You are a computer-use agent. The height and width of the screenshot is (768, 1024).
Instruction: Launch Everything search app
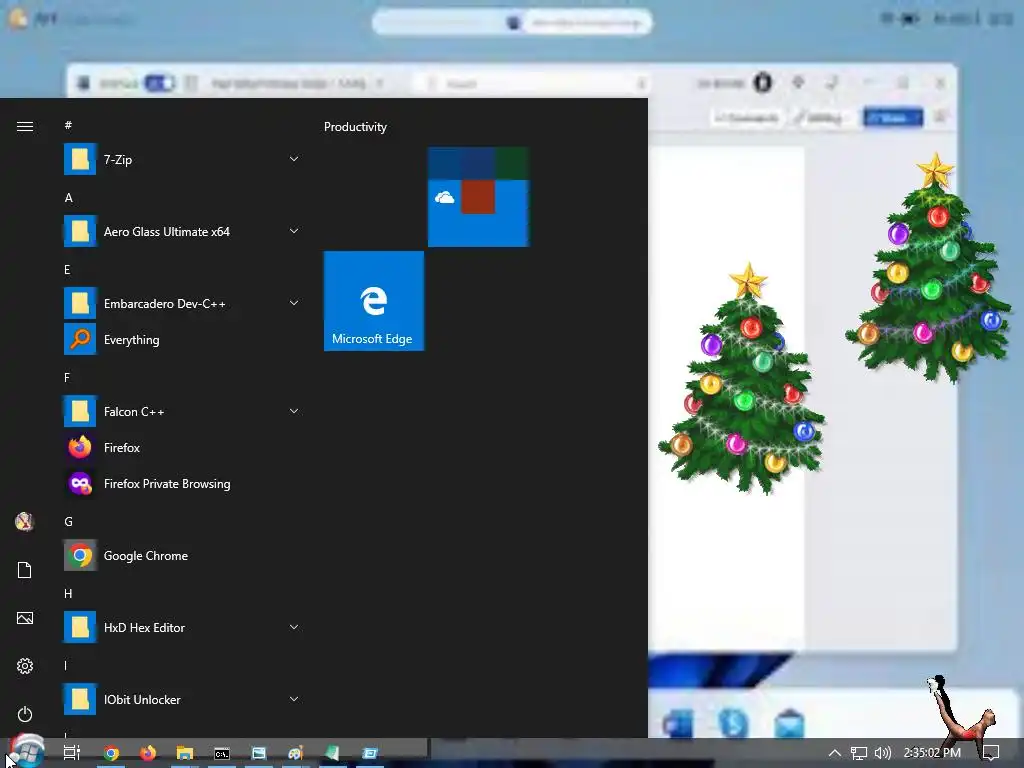[x=182, y=340]
